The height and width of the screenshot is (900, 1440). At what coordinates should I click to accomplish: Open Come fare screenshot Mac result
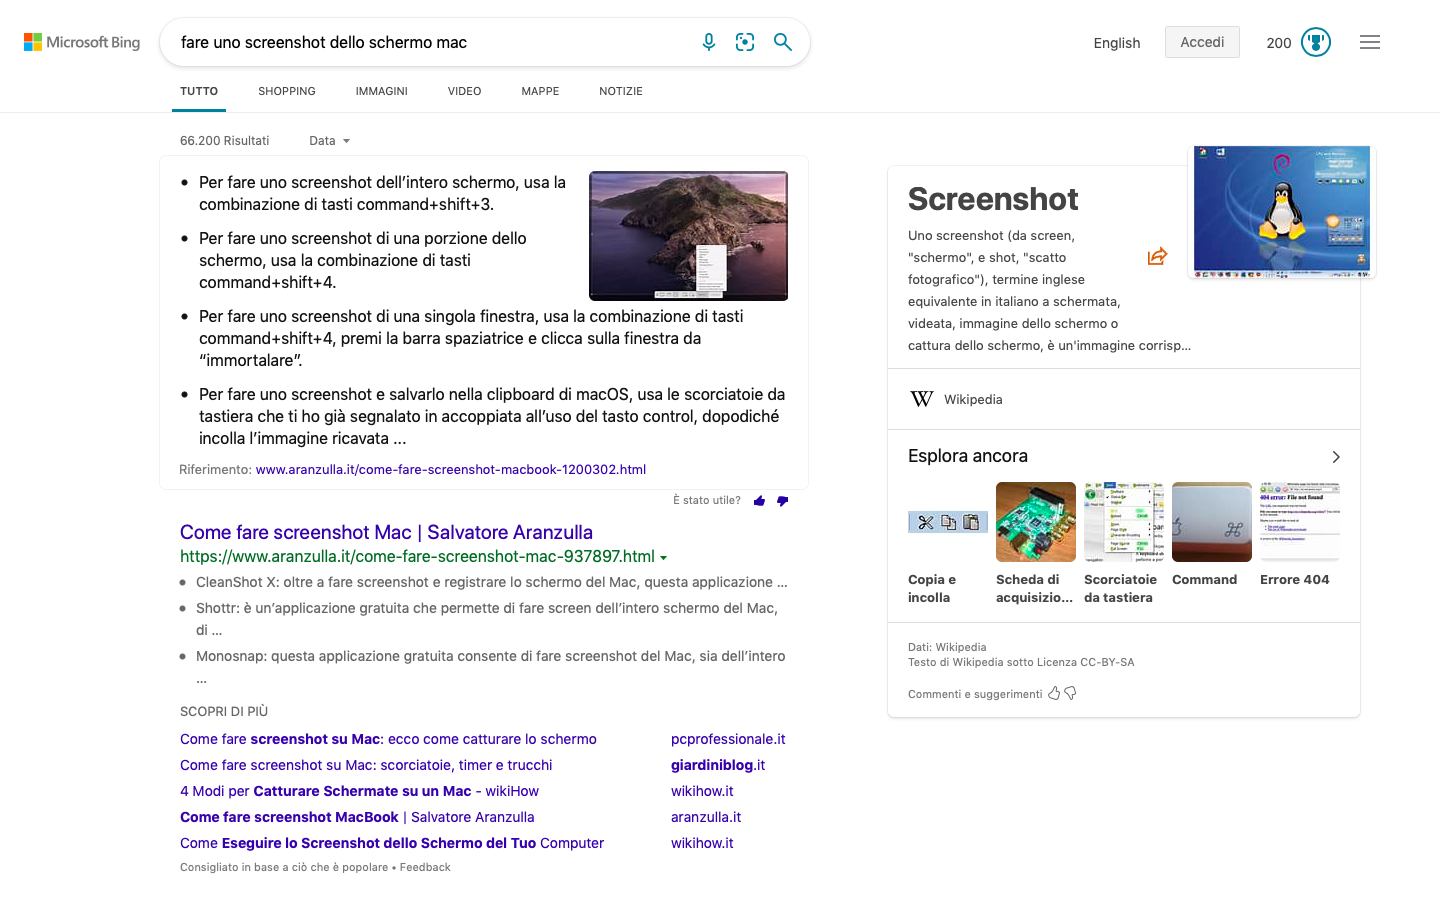[x=386, y=532]
